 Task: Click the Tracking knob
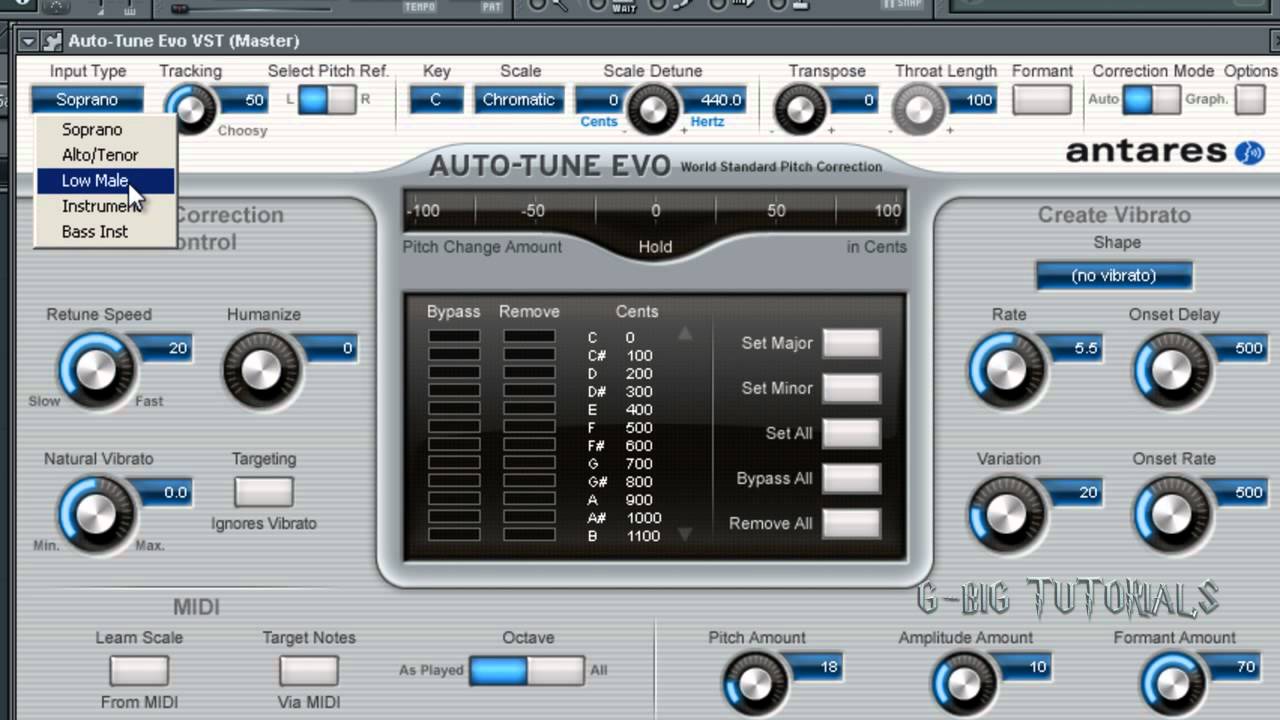[x=190, y=108]
